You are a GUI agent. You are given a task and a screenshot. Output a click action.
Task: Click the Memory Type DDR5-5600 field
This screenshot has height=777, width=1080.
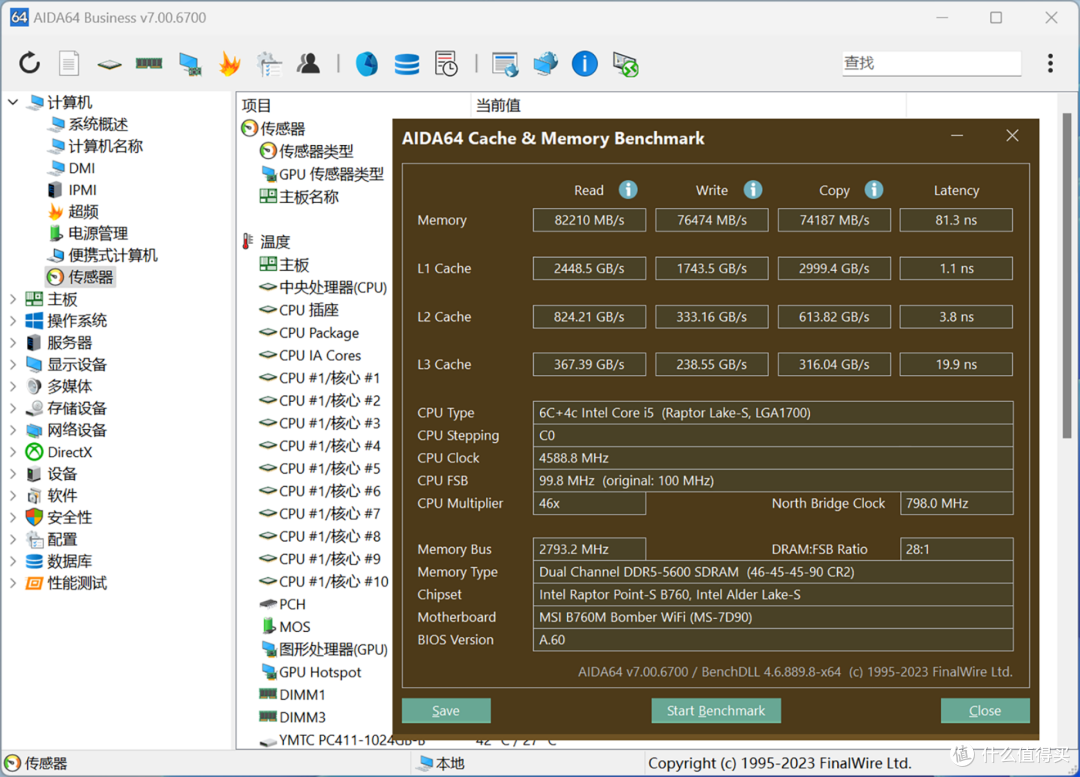coord(773,572)
